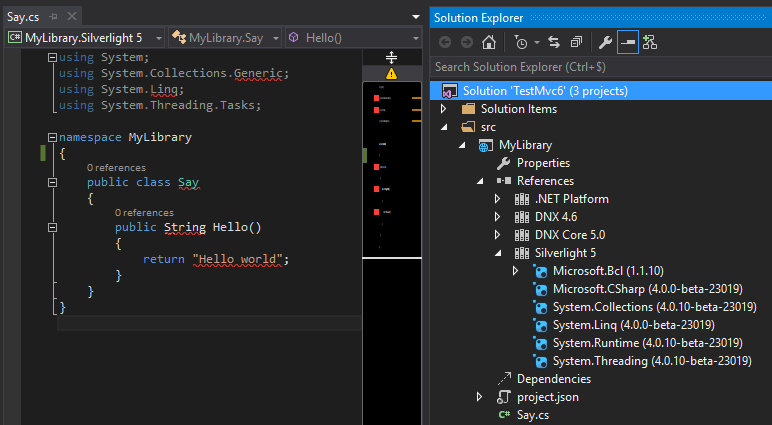Select the Say.cs editor tab
Screen dimensions: 772x425
click(x=23, y=17)
